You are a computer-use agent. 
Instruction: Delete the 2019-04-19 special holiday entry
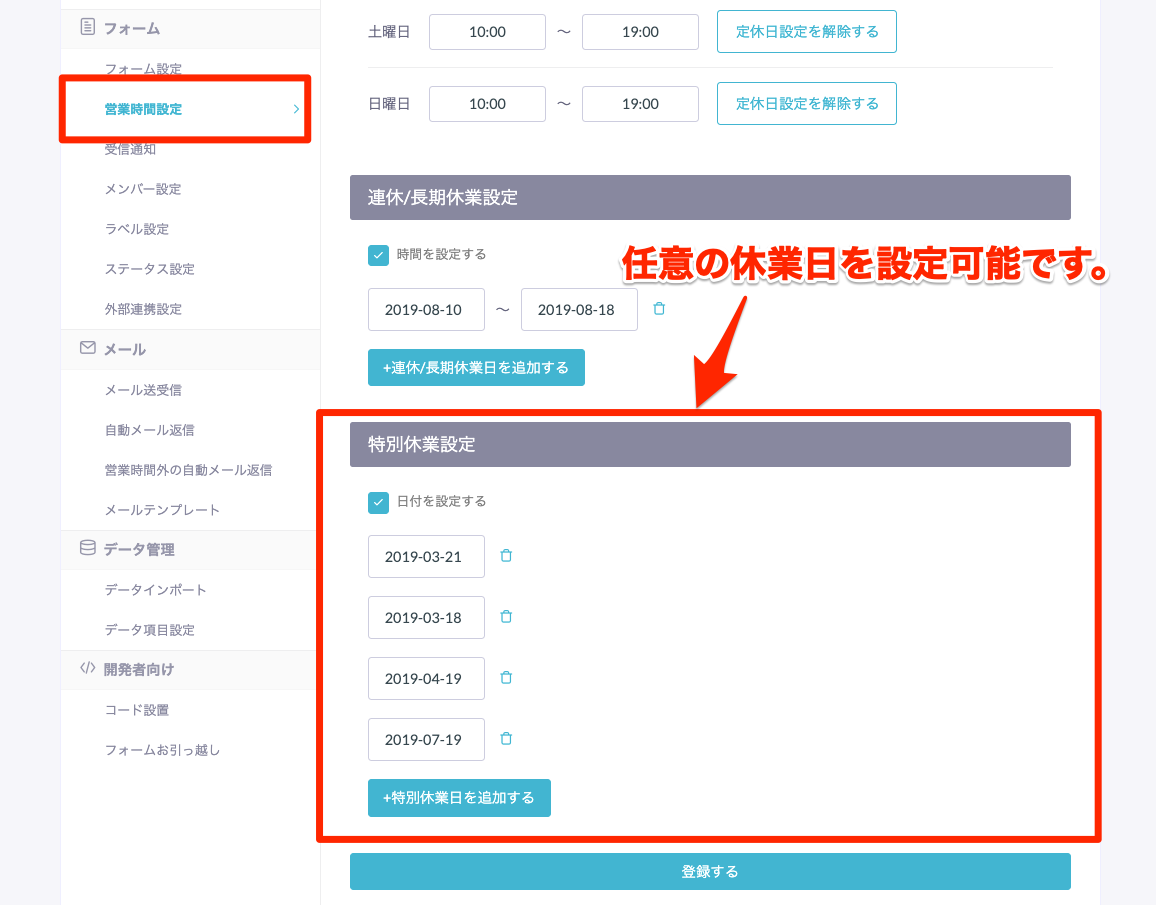point(506,678)
